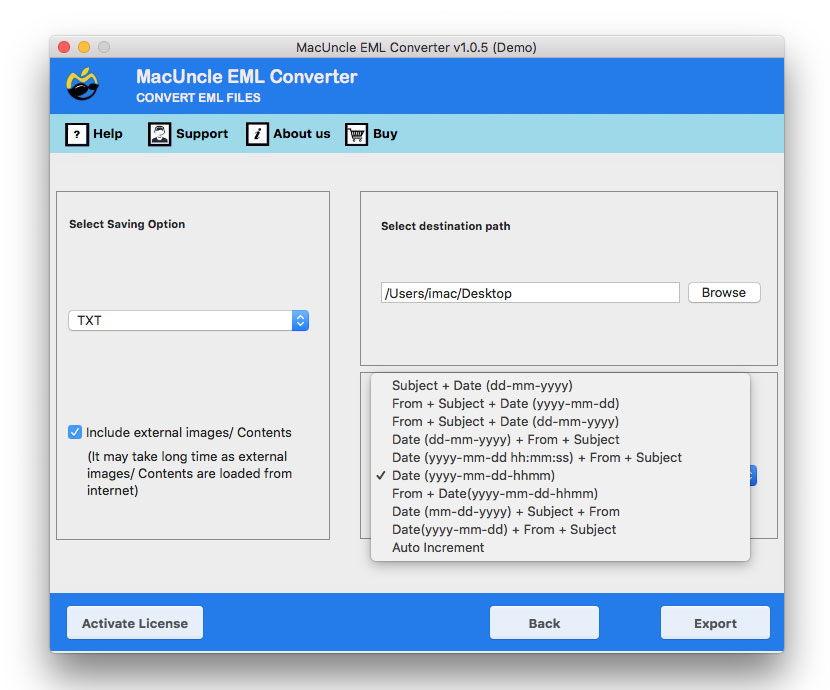Click the Export button
This screenshot has height=690, width=830.
click(x=715, y=623)
